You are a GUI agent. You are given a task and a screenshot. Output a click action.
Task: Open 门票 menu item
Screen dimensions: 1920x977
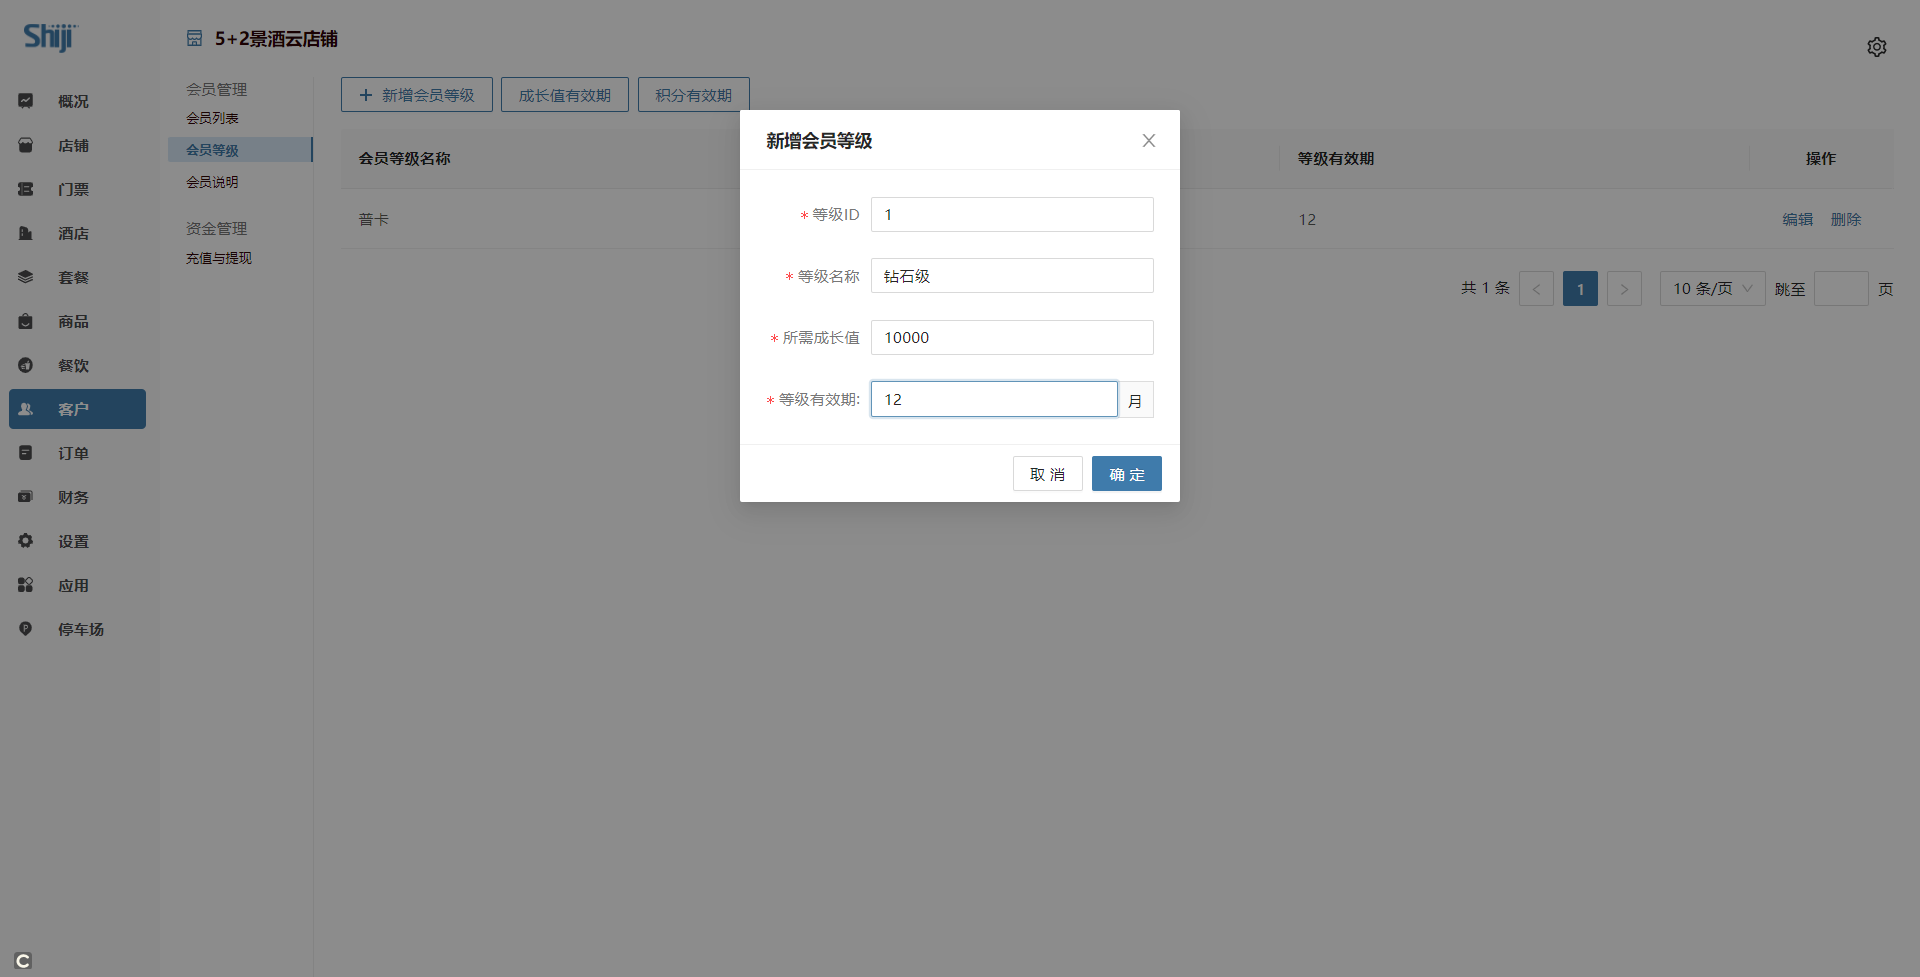pyautogui.click(x=77, y=189)
